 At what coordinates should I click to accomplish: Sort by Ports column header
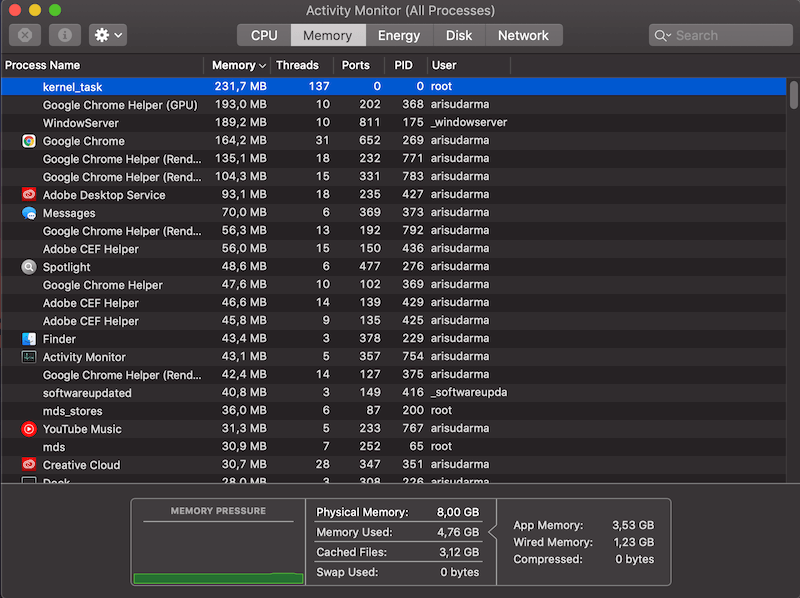(359, 65)
